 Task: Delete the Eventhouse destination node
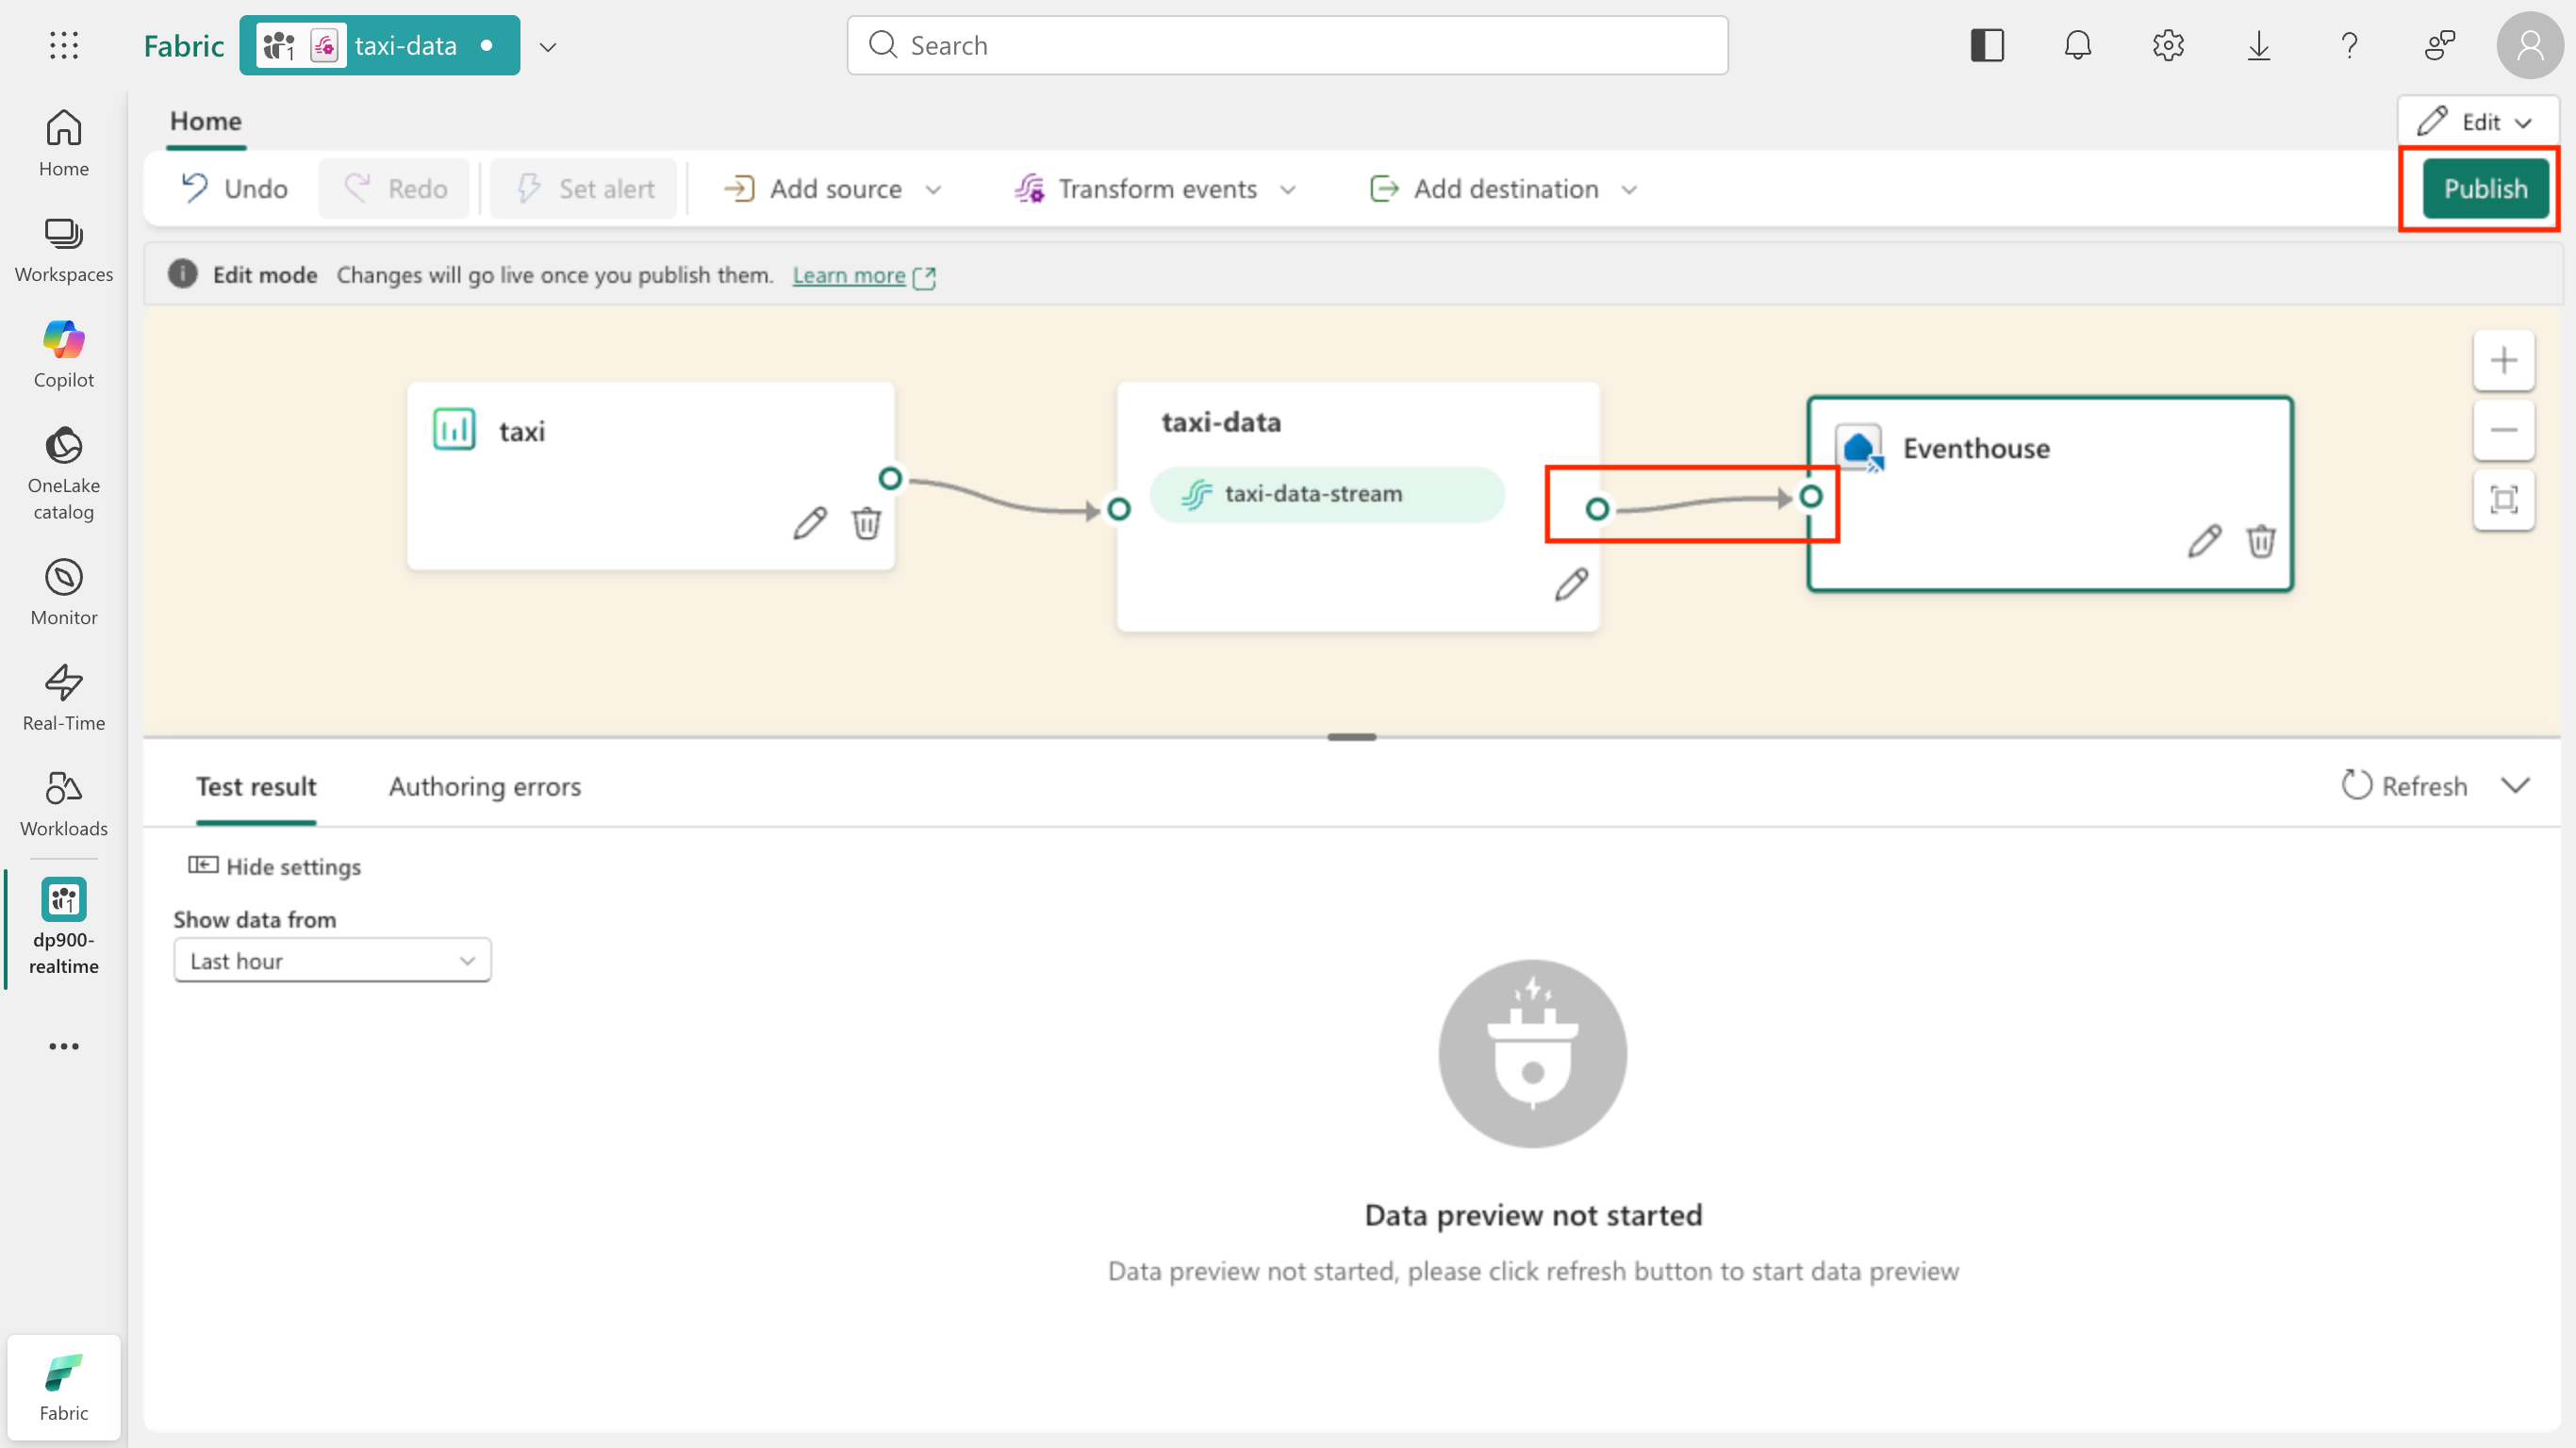click(x=2260, y=541)
